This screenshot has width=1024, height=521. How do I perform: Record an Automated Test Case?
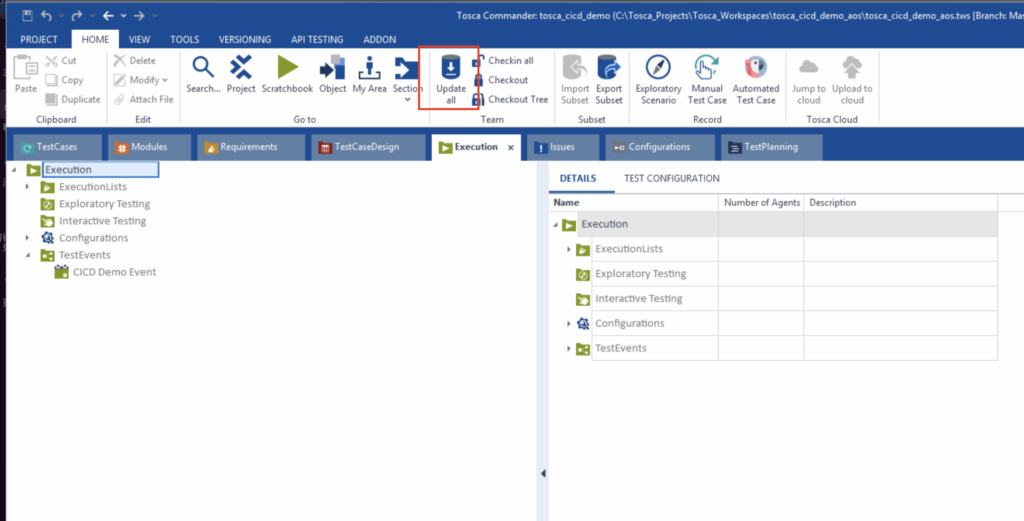756,79
